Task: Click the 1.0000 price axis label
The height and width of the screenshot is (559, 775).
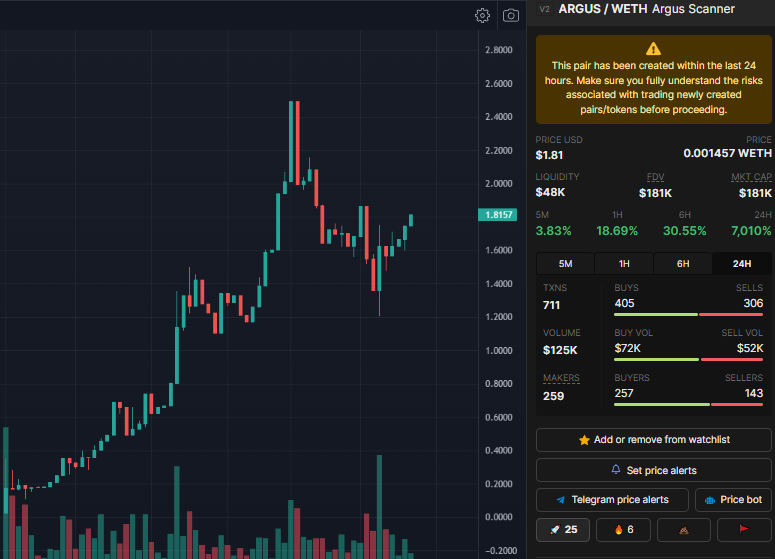Action: [x=499, y=350]
